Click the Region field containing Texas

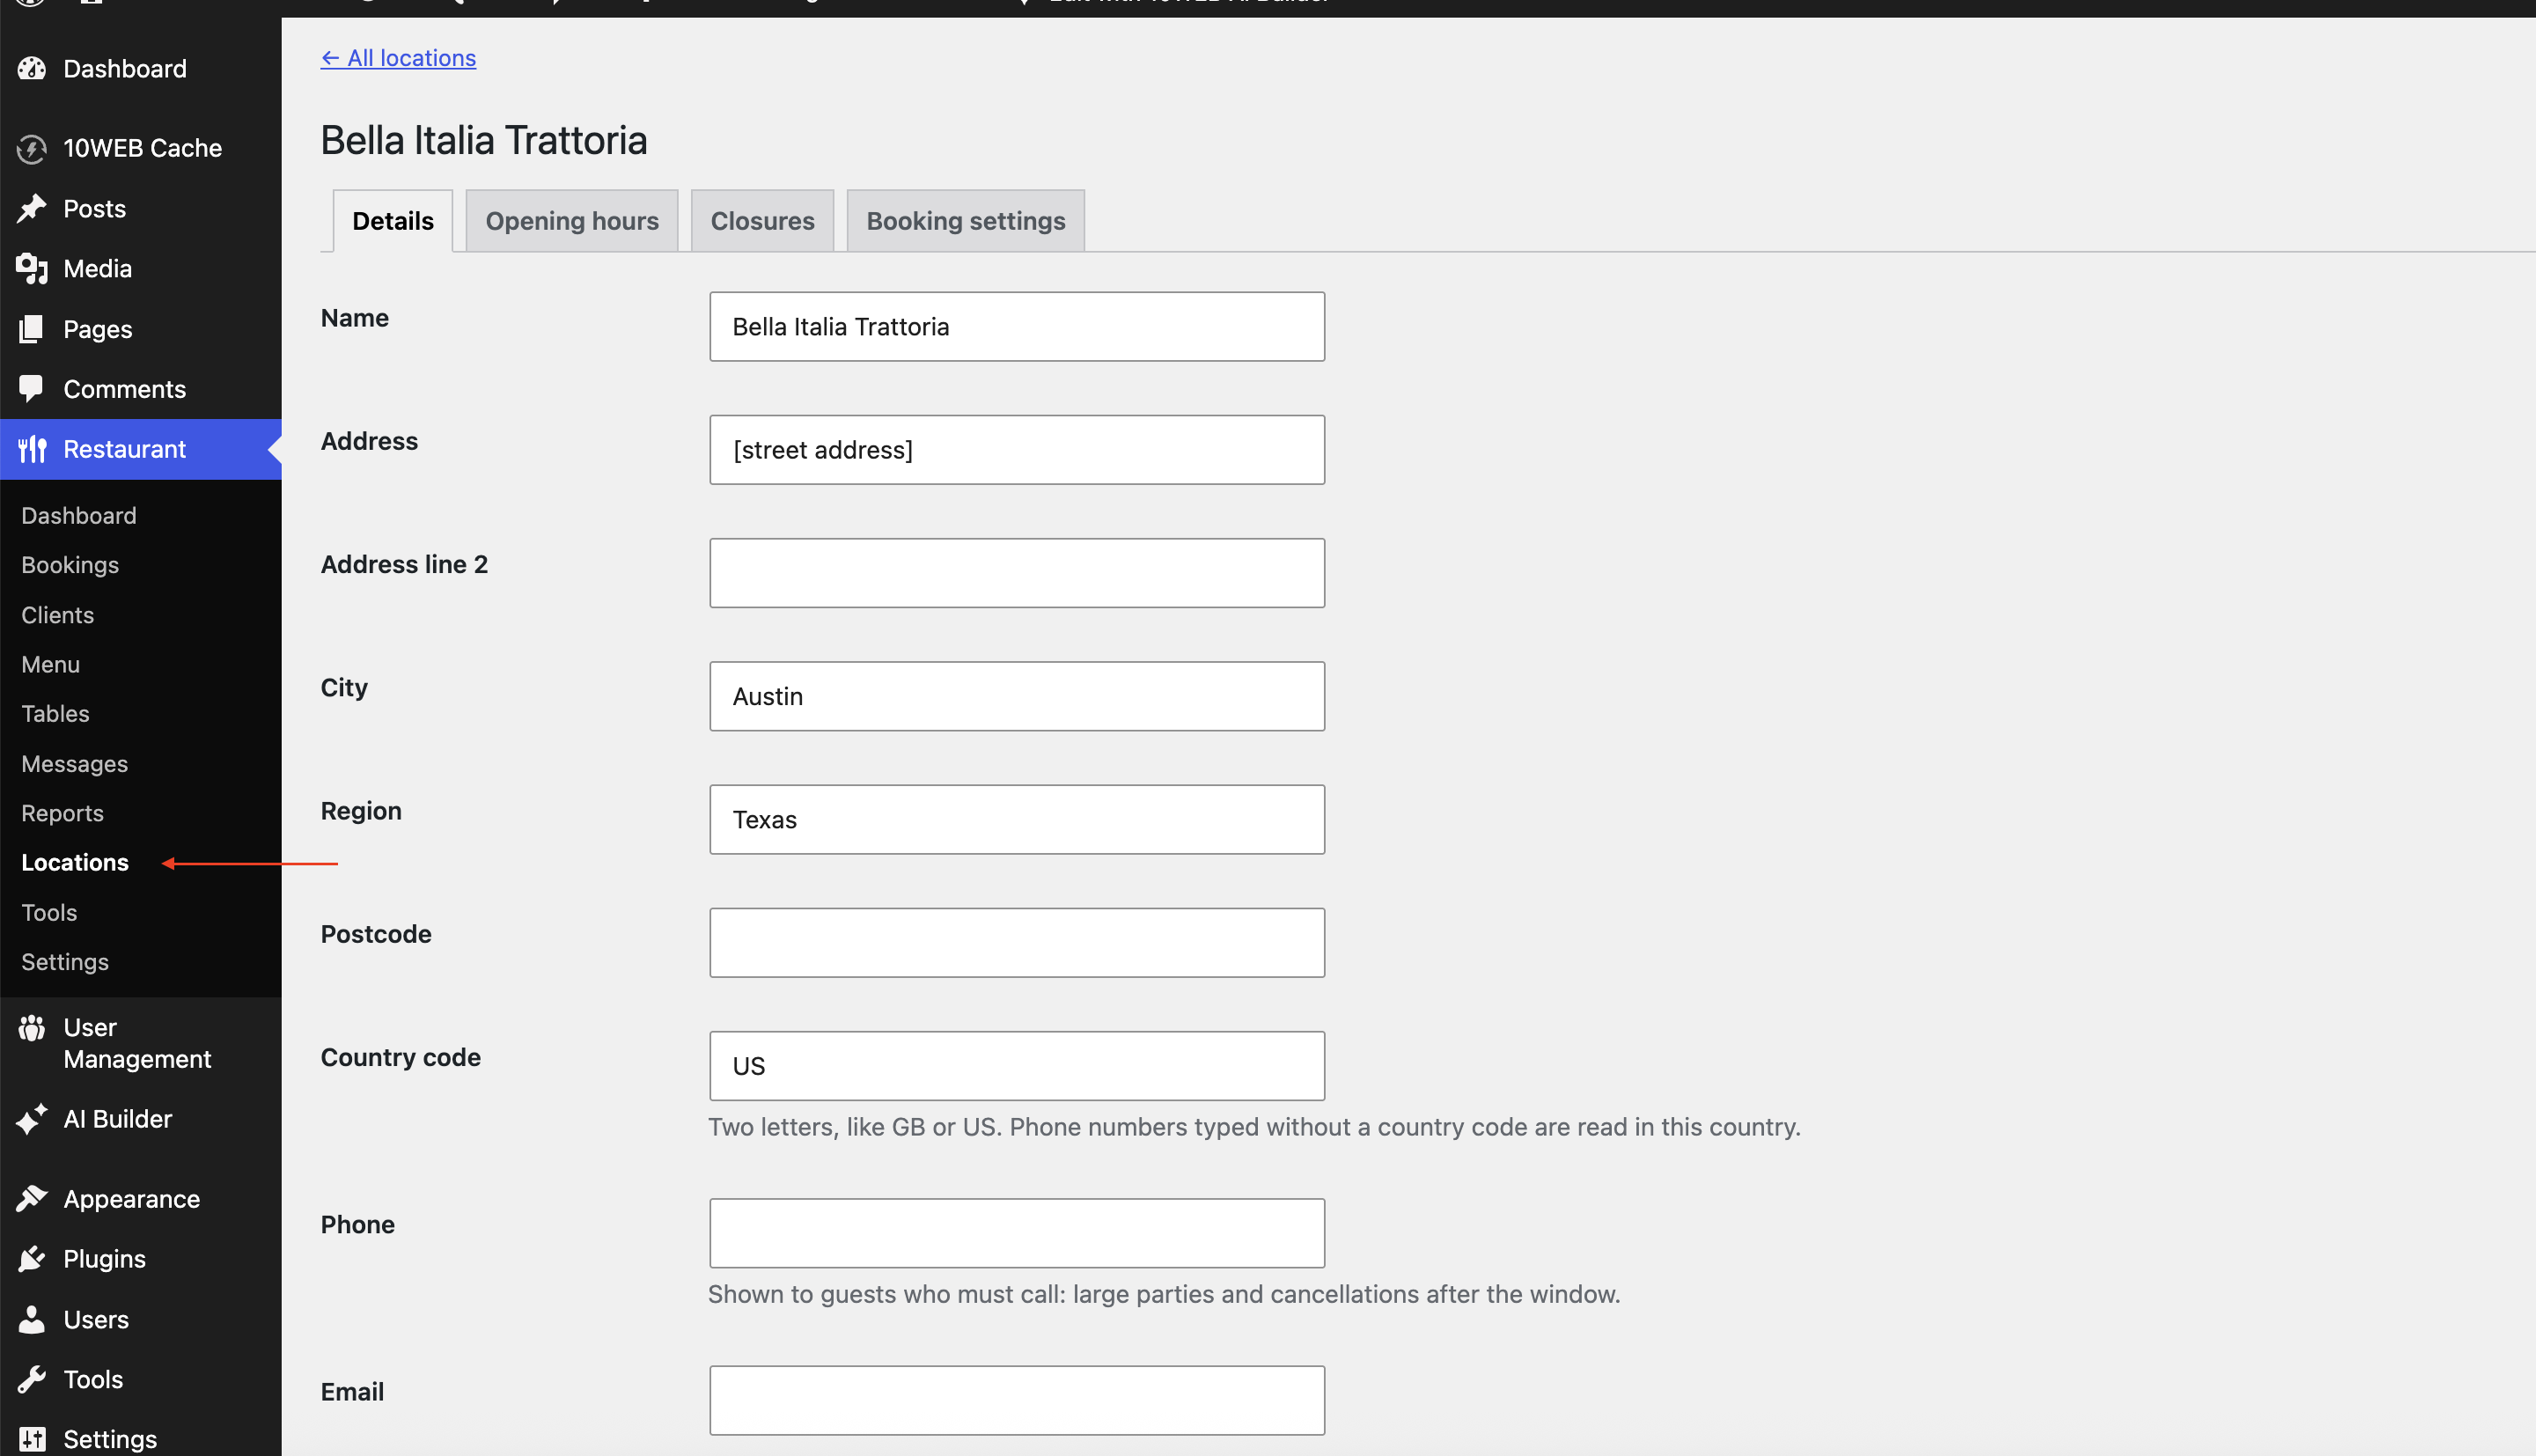point(1017,820)
